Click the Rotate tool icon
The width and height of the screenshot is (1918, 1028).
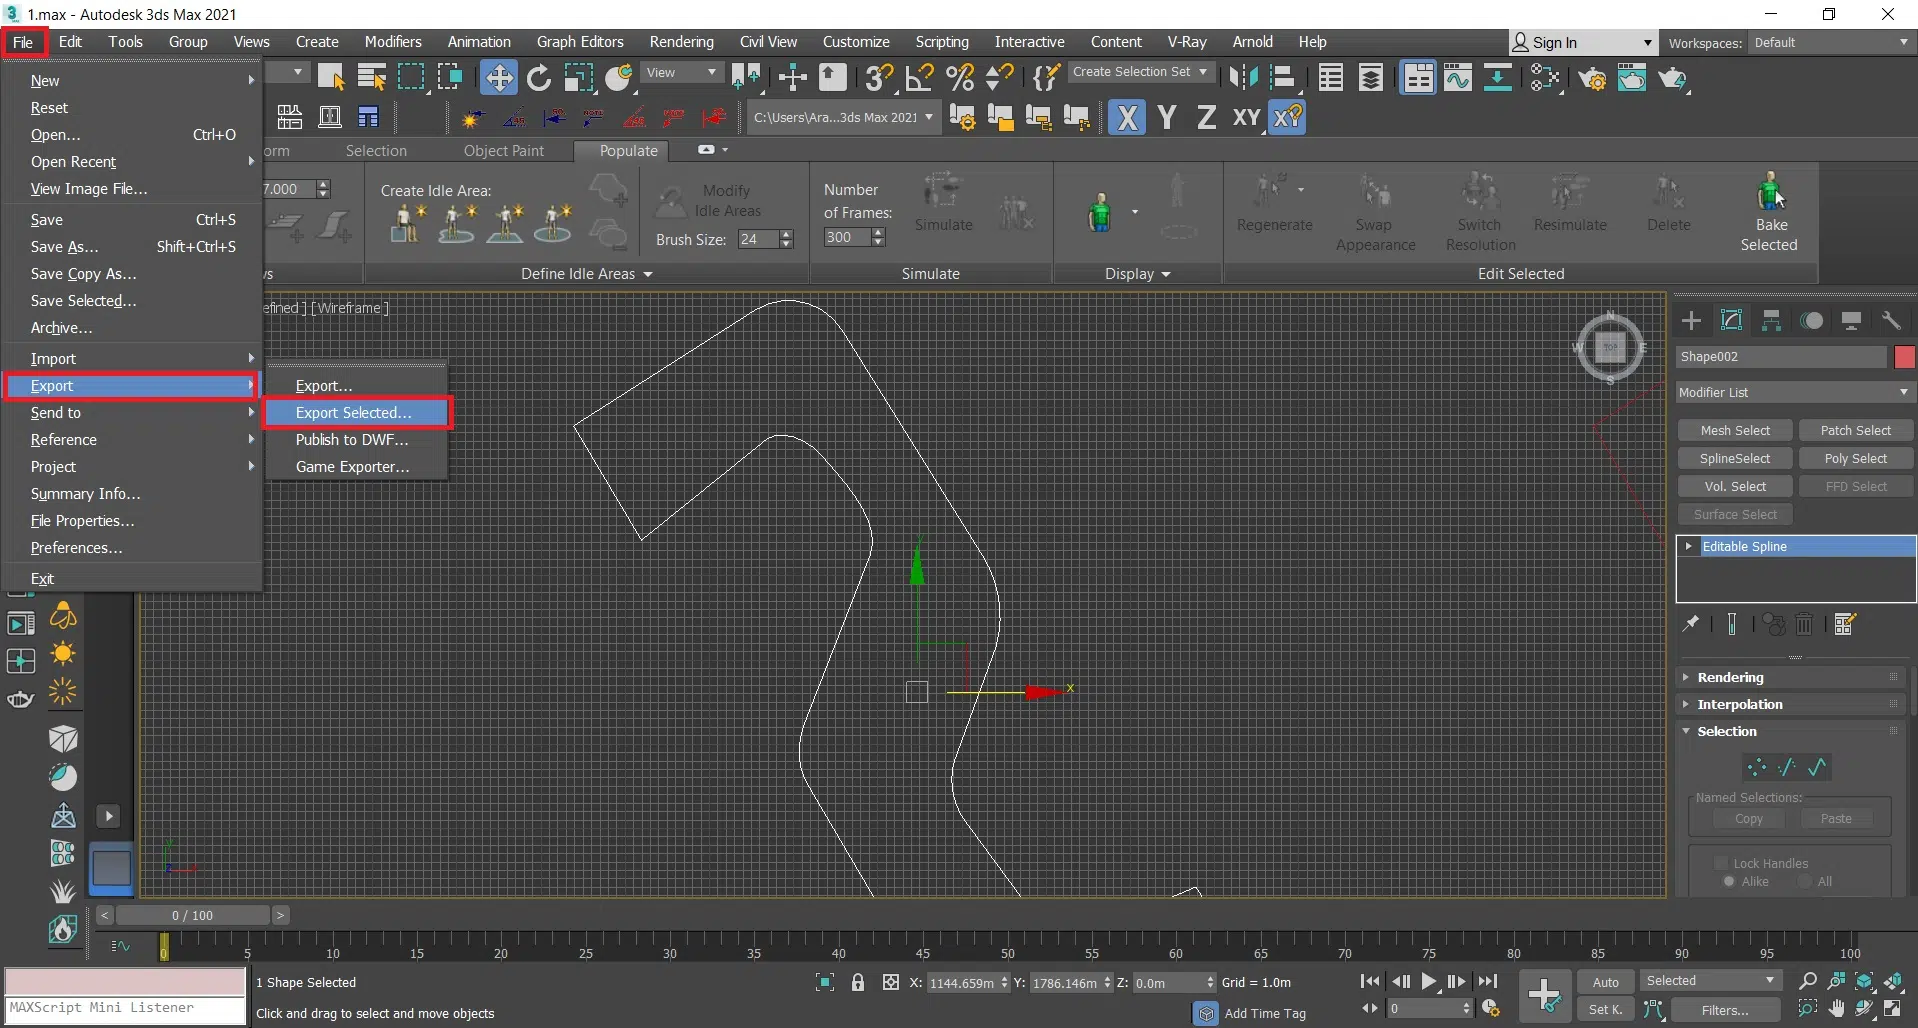click(539, 78)
